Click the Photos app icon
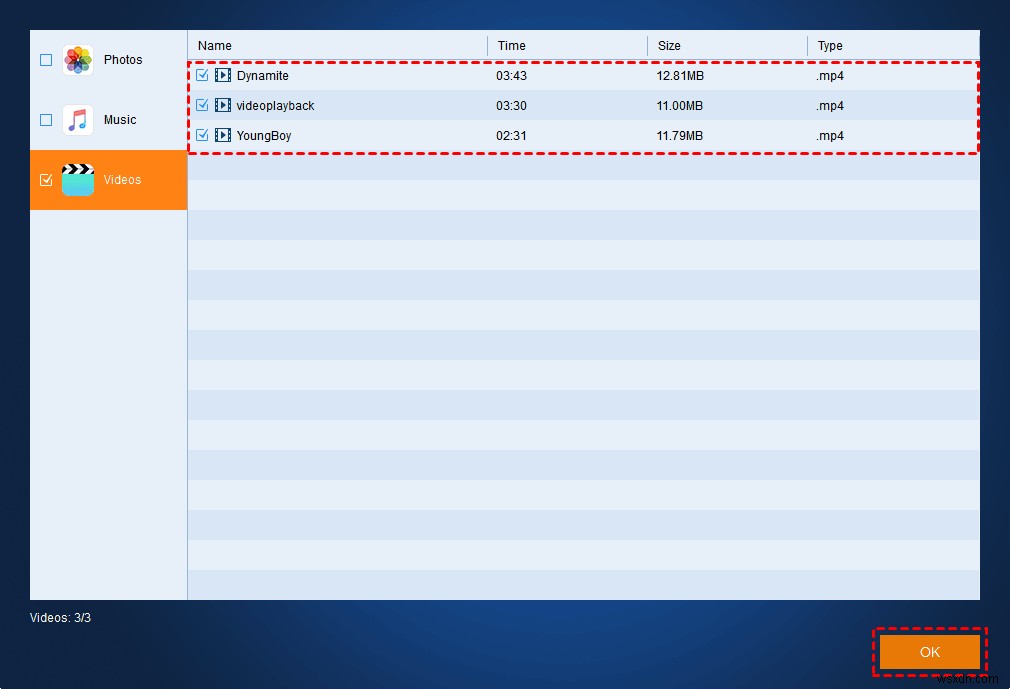Viewport: 1010px width, 689px height. [78, 60]
